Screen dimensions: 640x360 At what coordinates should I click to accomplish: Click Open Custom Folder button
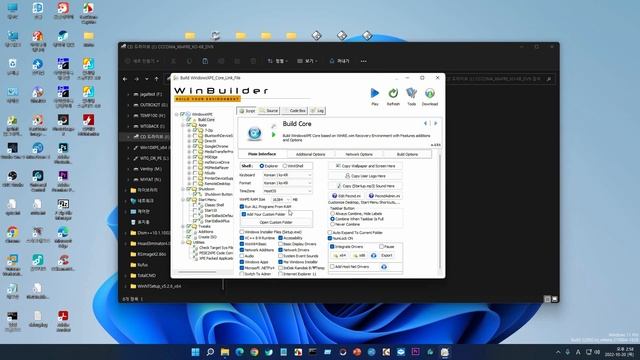point(276,222)
